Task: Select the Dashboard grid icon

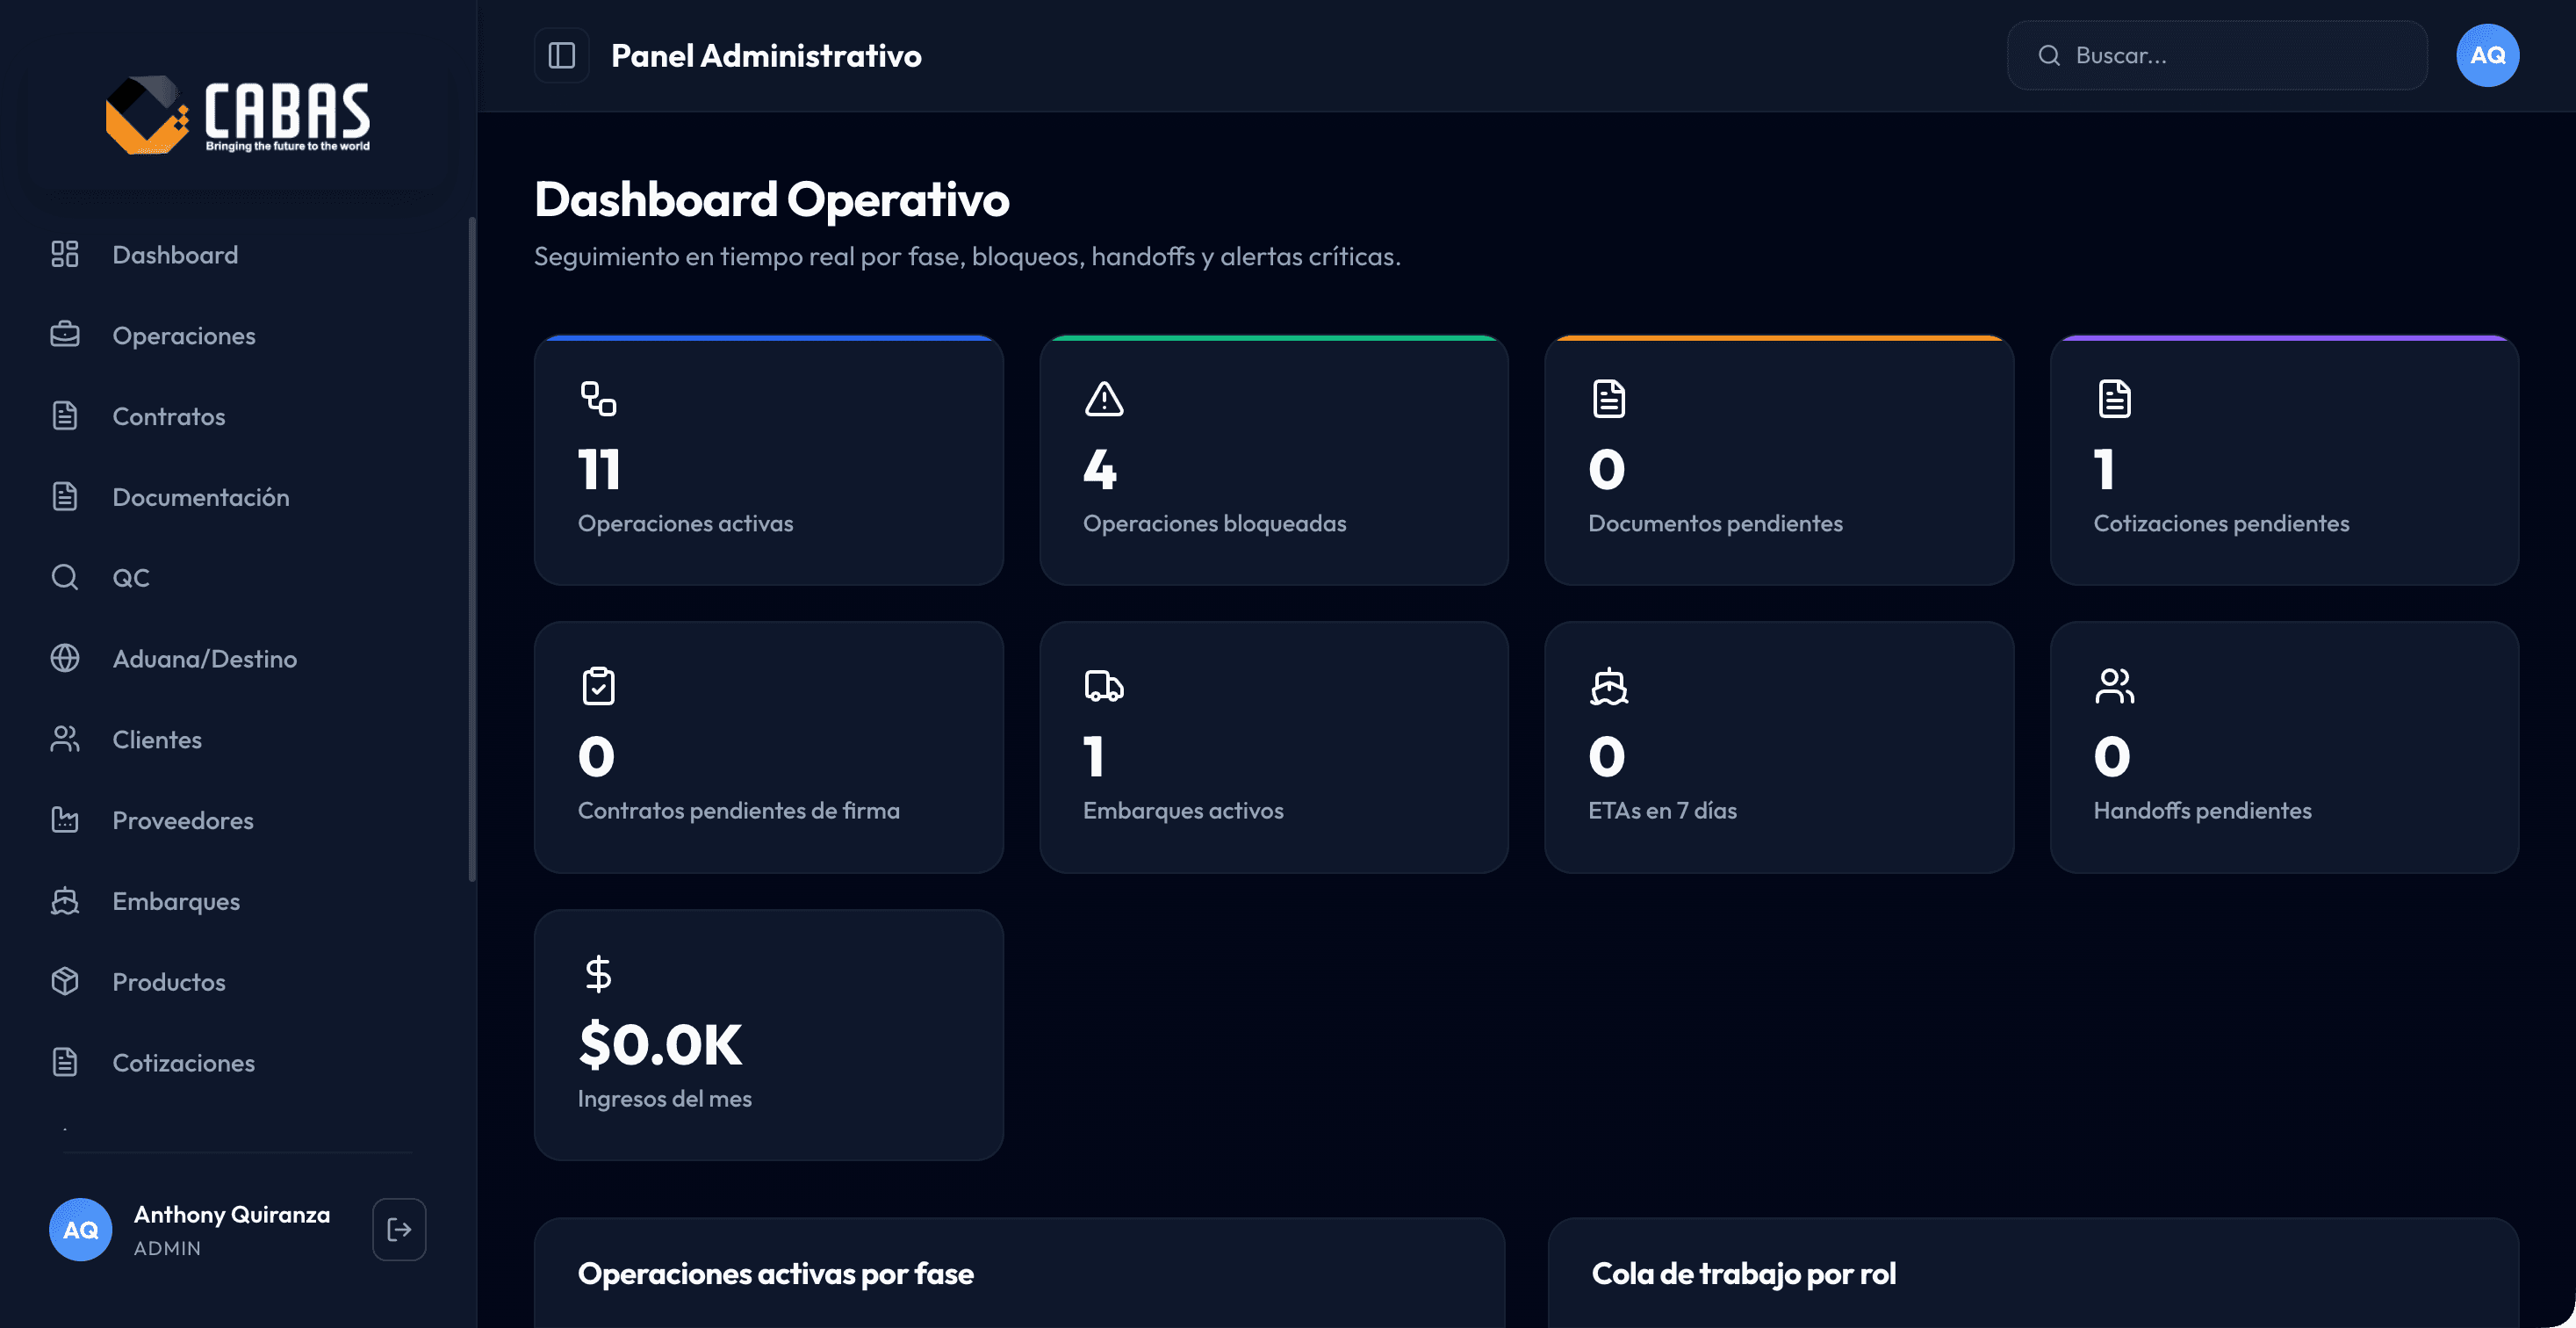Action: pos(65,255)
